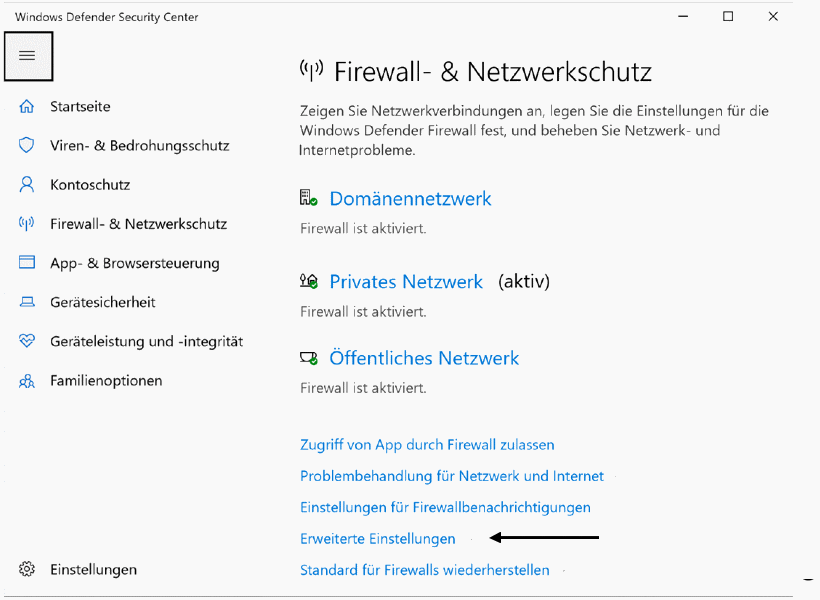The height and width of the screenshot is (600, 820).
Task: Click the App- & Browsersteuerung window icon
Action: click(27, 263)
